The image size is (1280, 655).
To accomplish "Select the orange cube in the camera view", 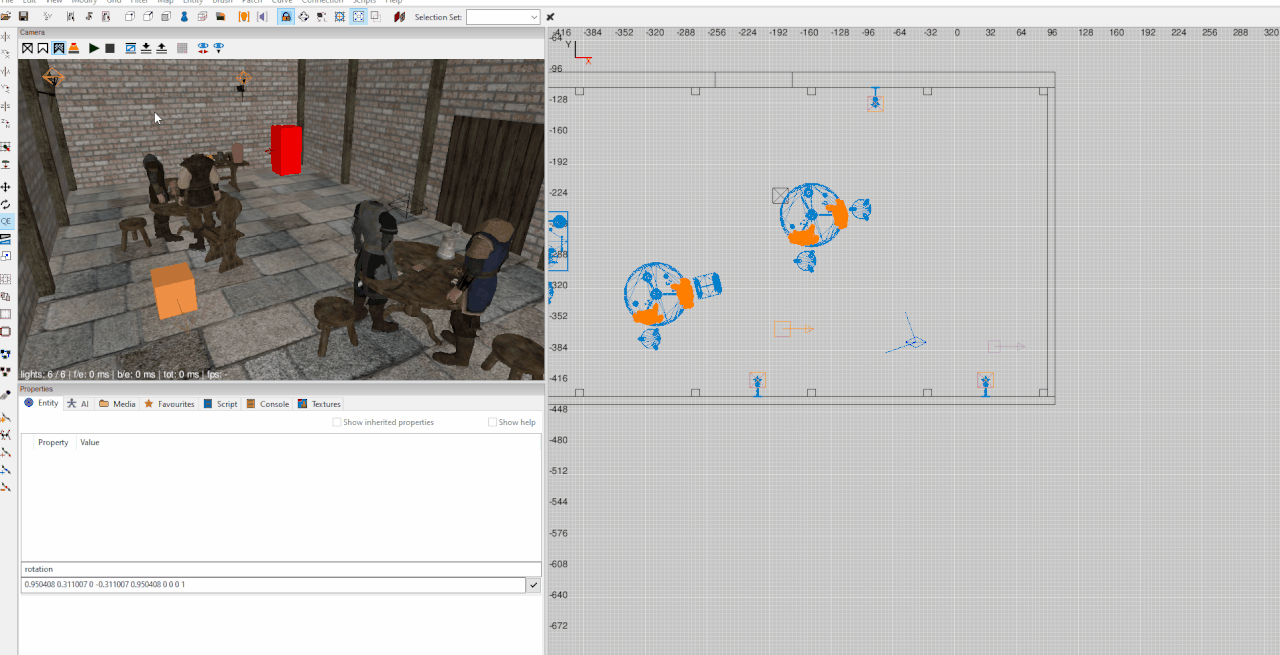I will [x=174, y=291].
